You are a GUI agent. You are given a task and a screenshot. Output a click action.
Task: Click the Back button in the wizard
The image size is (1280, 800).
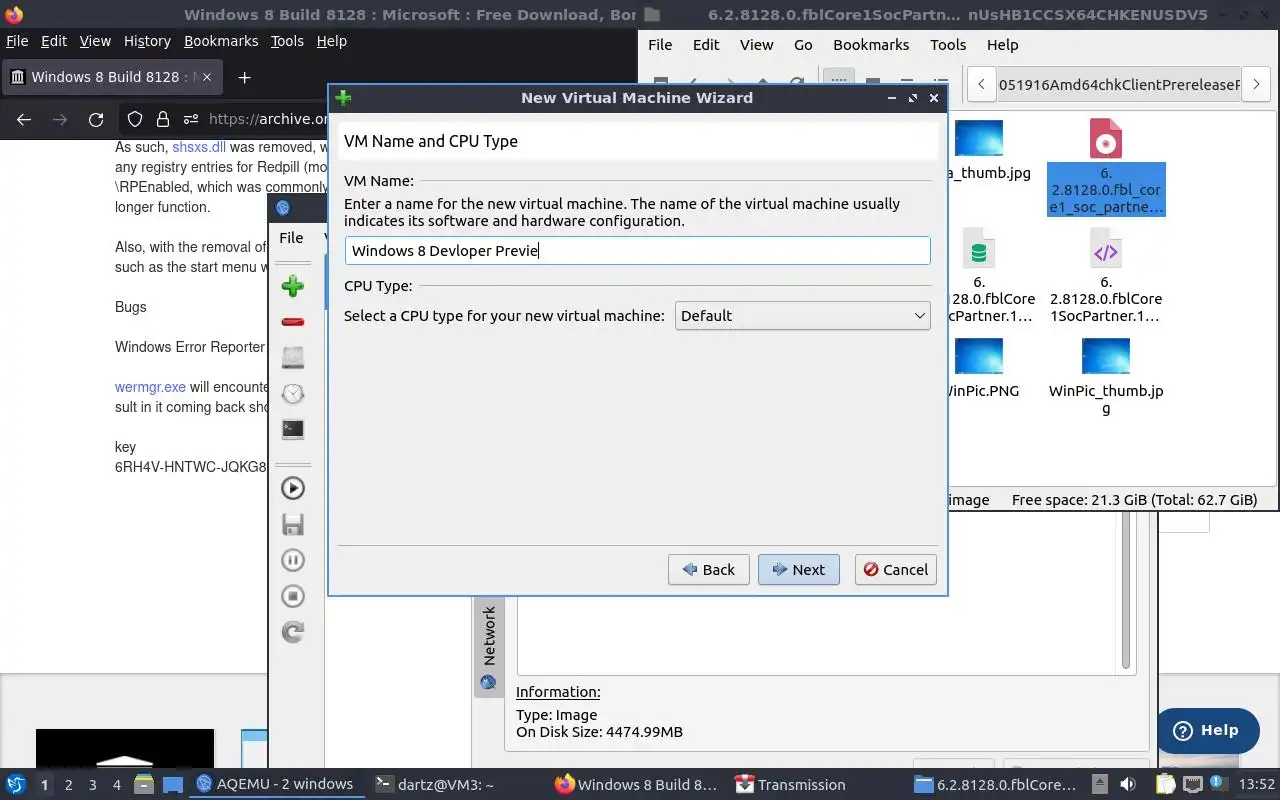pyautogui.click(x=708, y=570)
